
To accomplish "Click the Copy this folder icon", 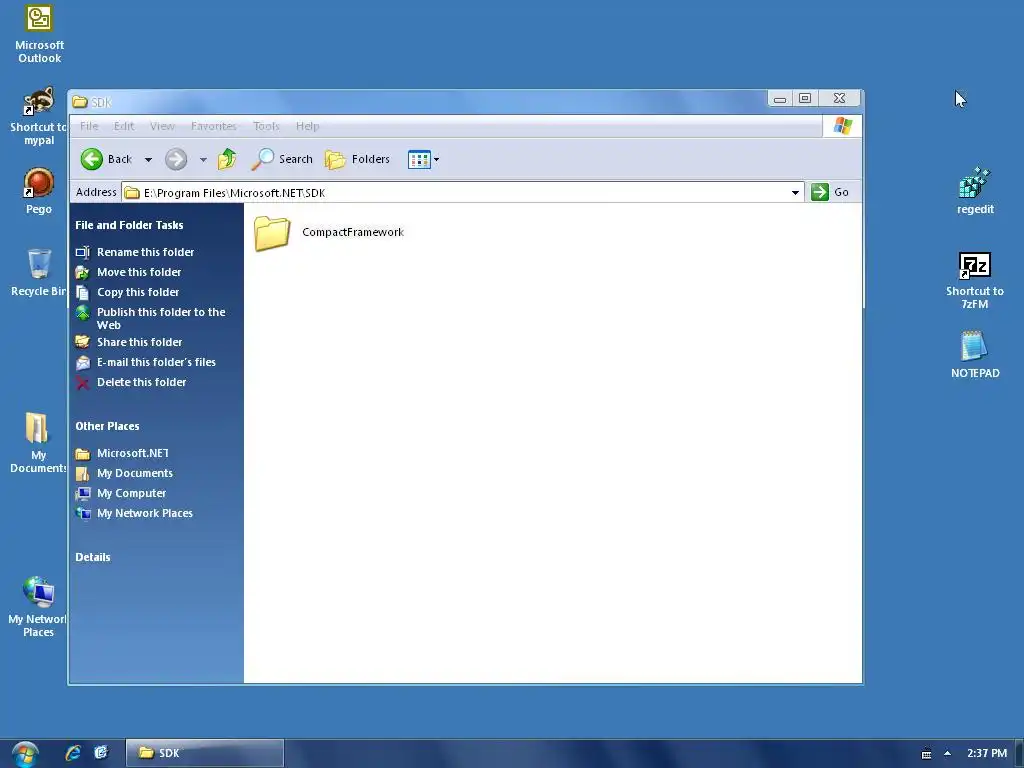I will [82, 293].
